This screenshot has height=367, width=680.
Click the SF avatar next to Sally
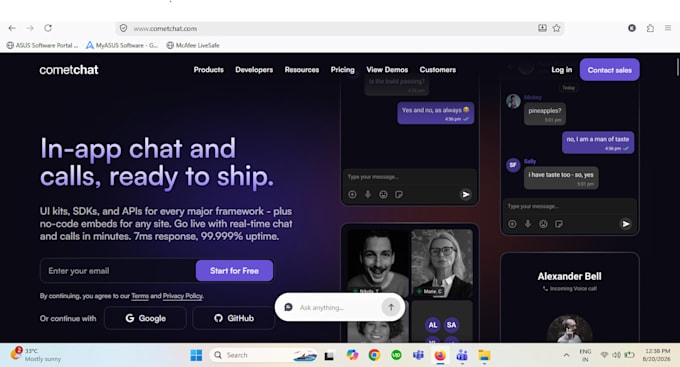pyautogui.click(x=513, y=165)
